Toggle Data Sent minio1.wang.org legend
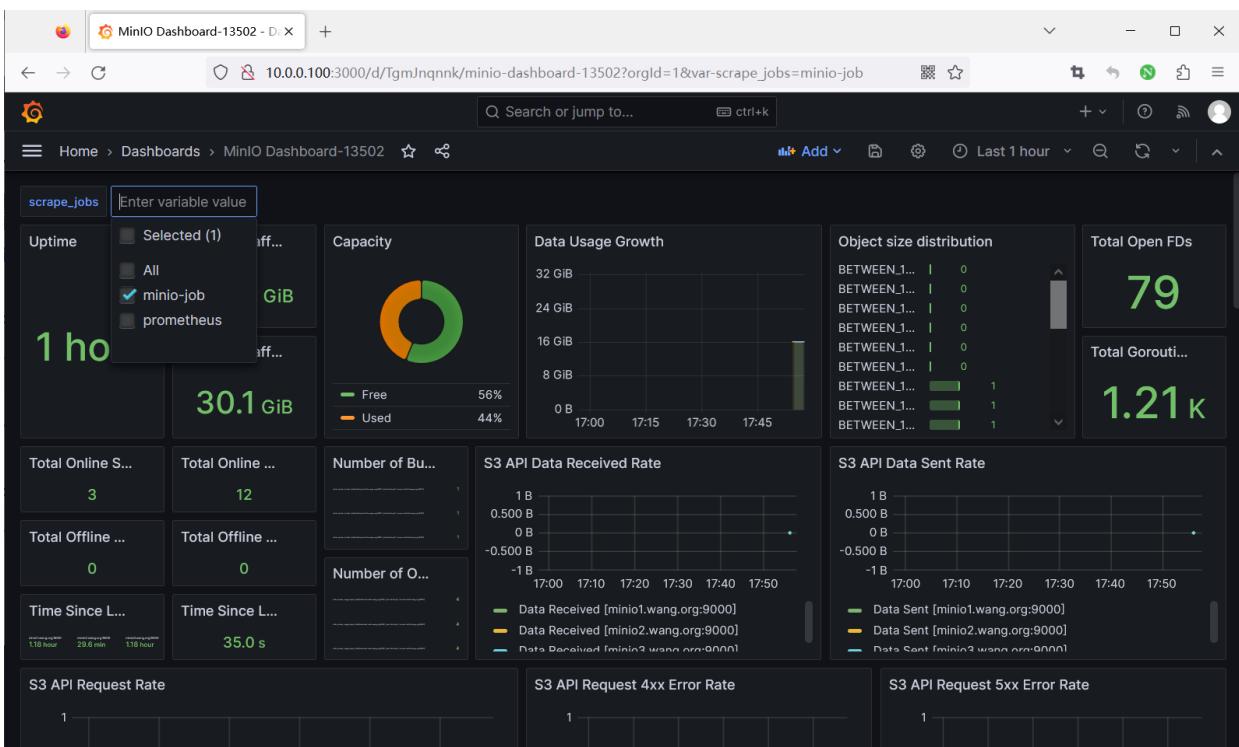 click(x=968, y=610)
